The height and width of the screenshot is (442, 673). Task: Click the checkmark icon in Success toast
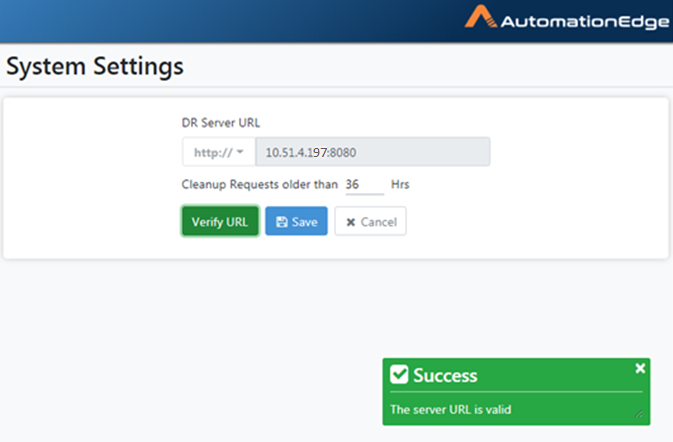(x=399, y=375)
